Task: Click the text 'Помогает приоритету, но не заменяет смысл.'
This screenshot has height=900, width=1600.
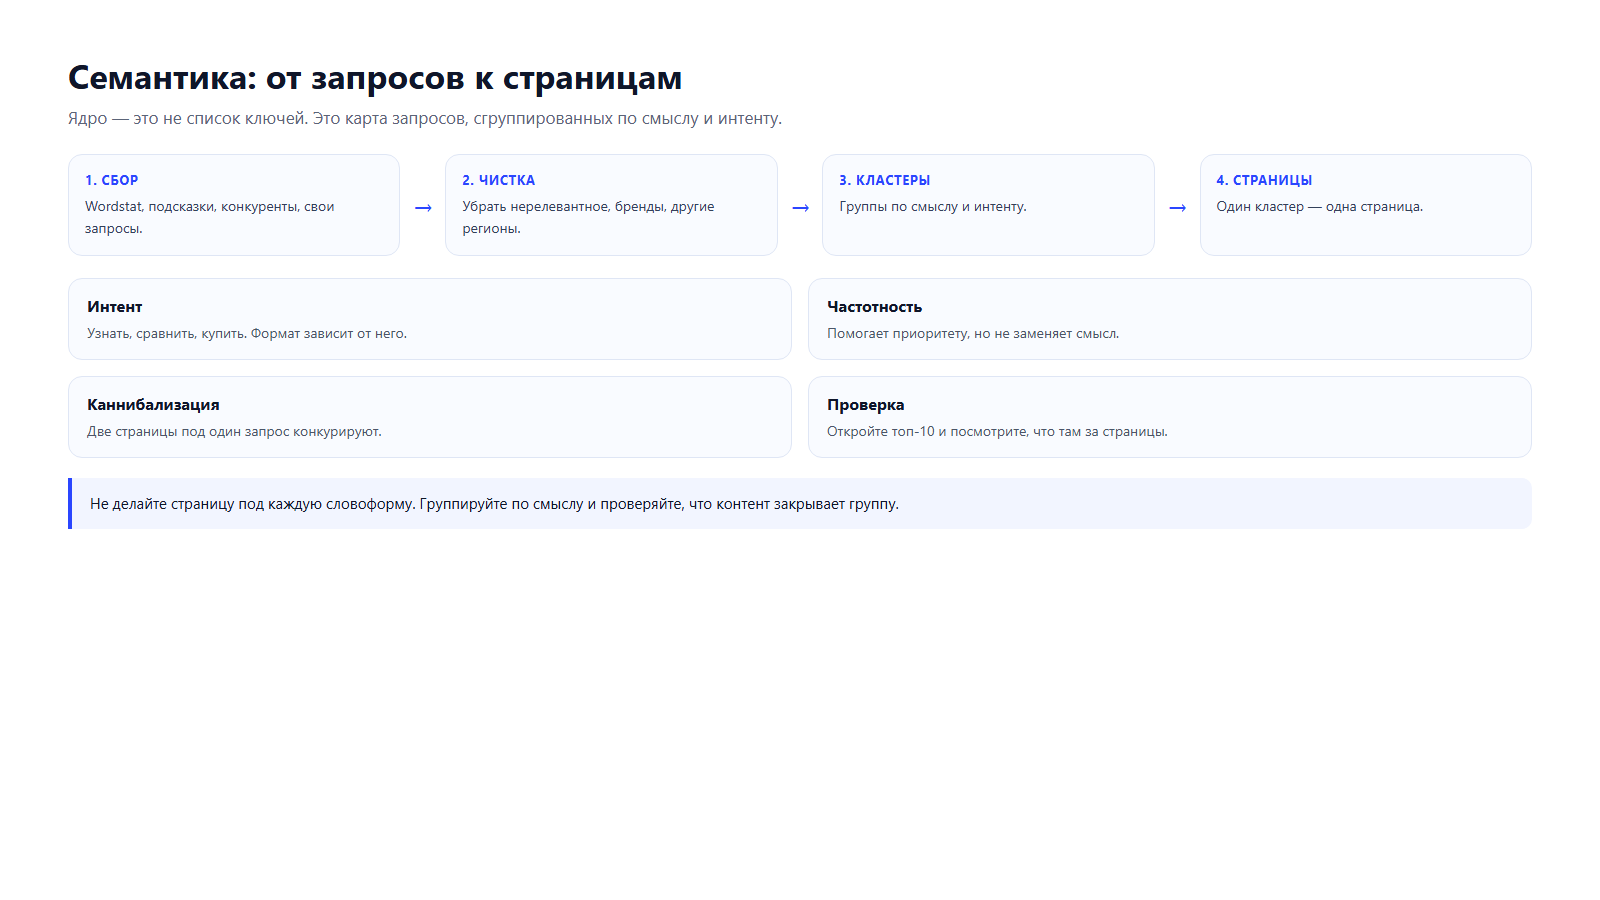Action: pyautogui.click(x=973, y=333)
